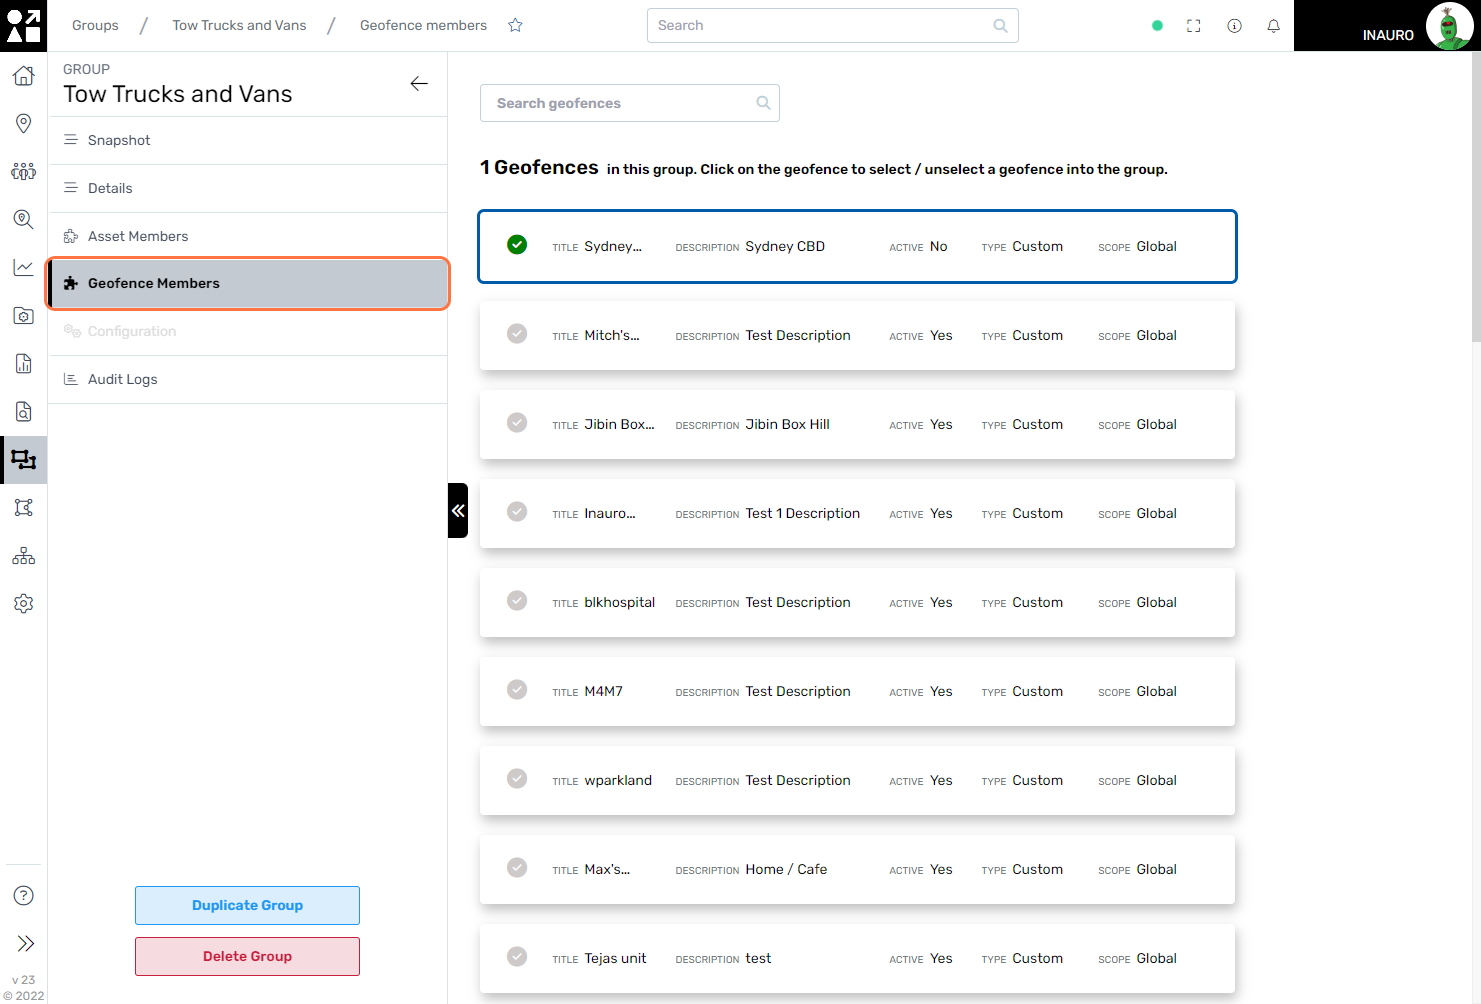Viewport: 1481px width, 1004px height.
Task: Select the wparkland geofence checkmark
Action: pos(517,778)
